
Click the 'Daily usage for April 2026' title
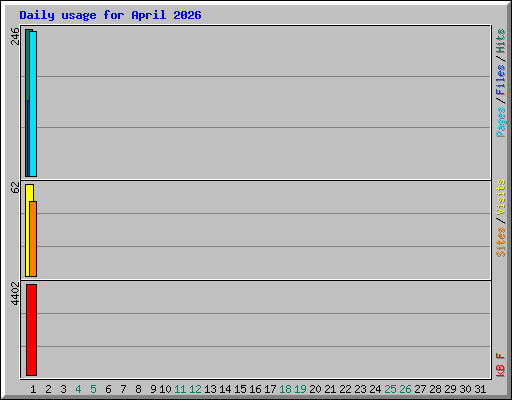coord(110,15)
